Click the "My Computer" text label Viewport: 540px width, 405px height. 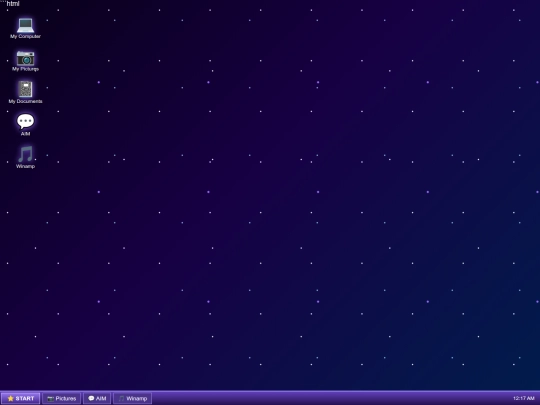coord(25,37)
